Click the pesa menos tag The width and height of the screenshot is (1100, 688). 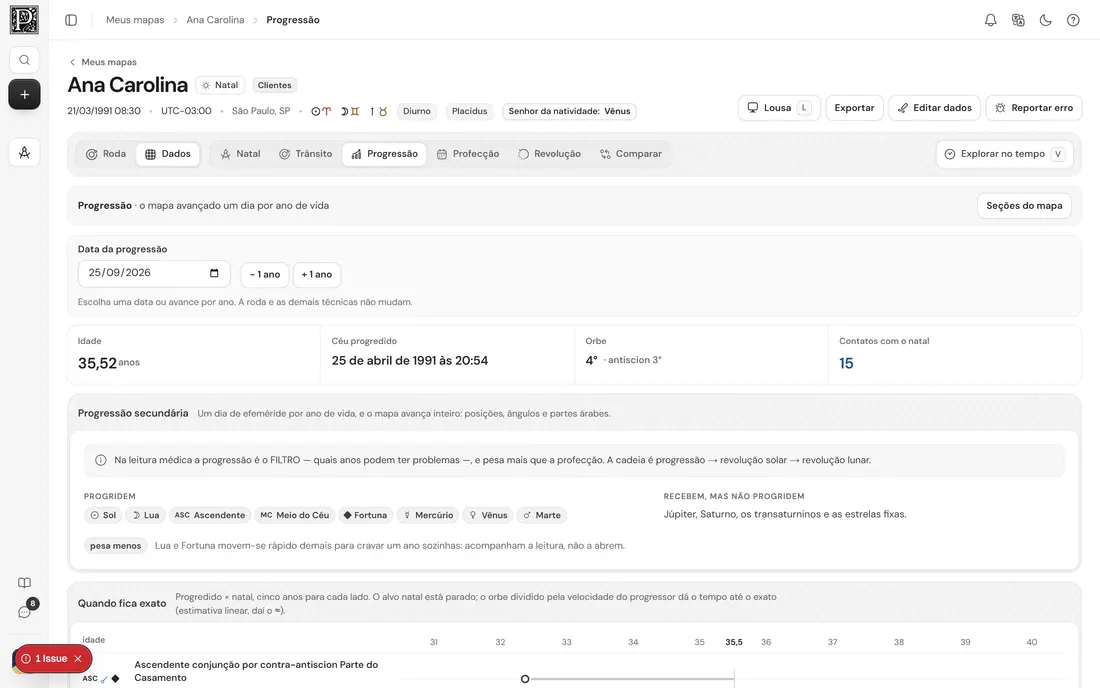pos(115,546)
